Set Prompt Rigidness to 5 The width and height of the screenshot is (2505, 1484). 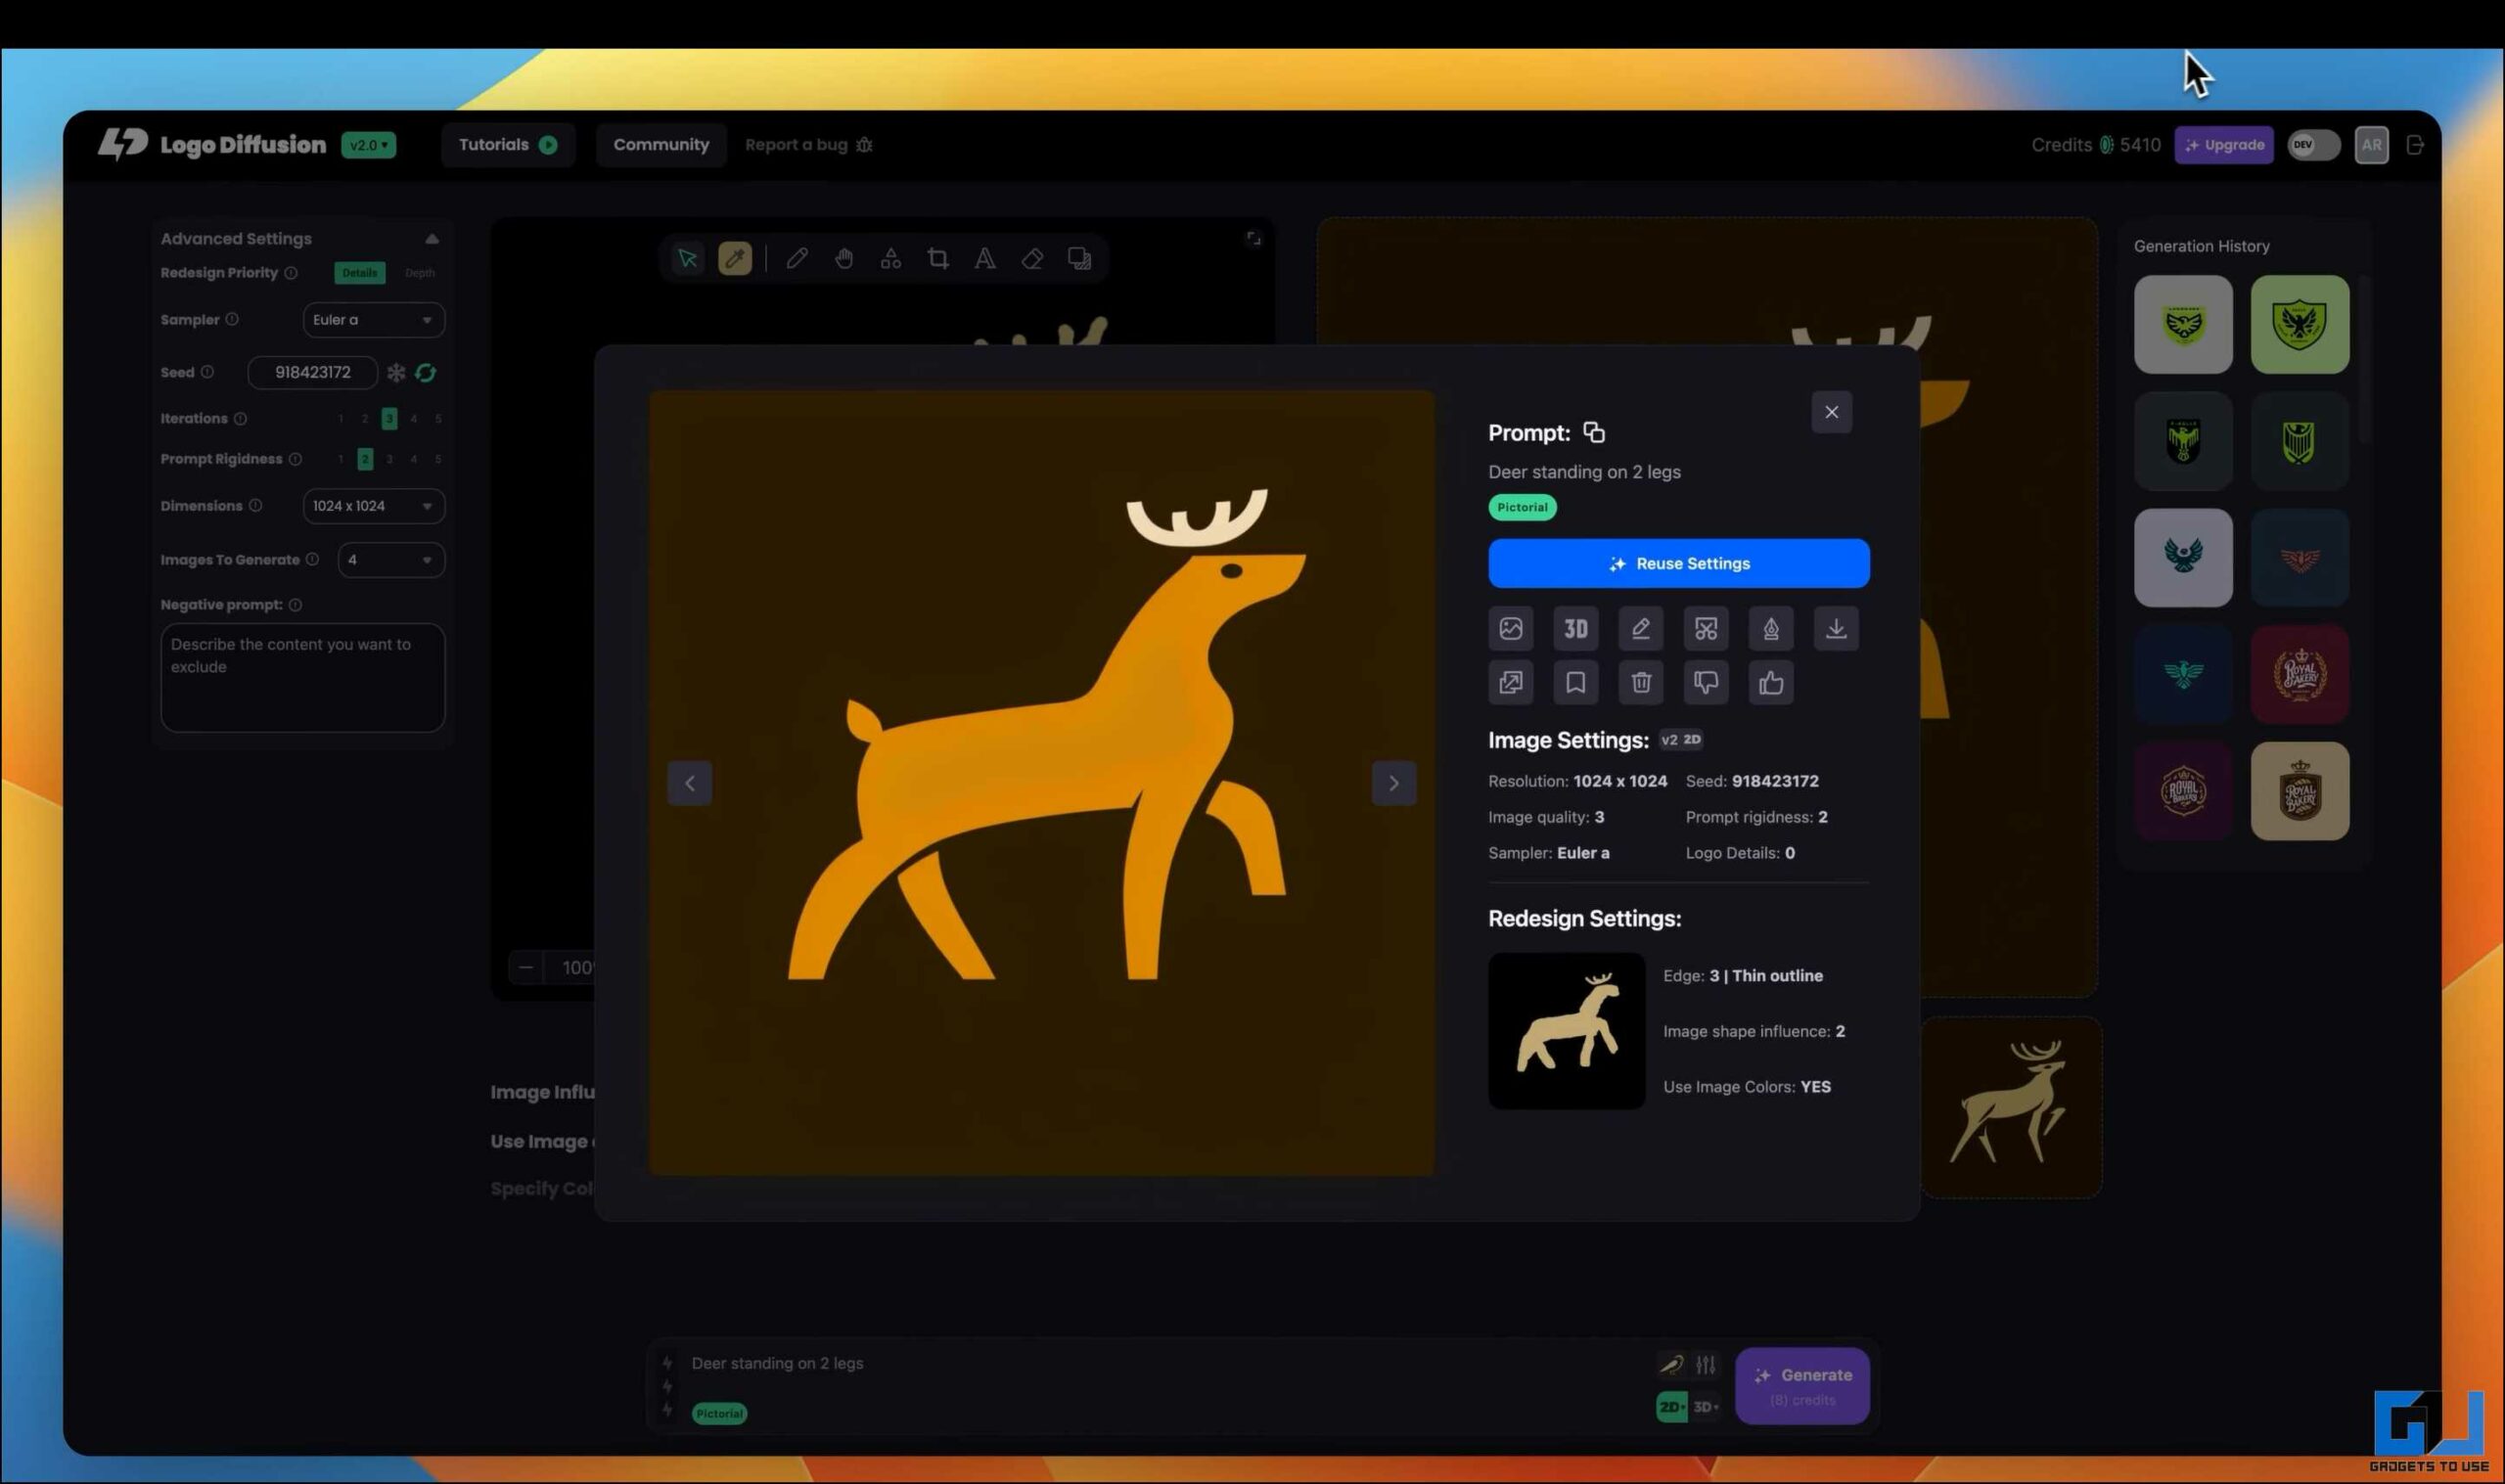click(438, 459)
